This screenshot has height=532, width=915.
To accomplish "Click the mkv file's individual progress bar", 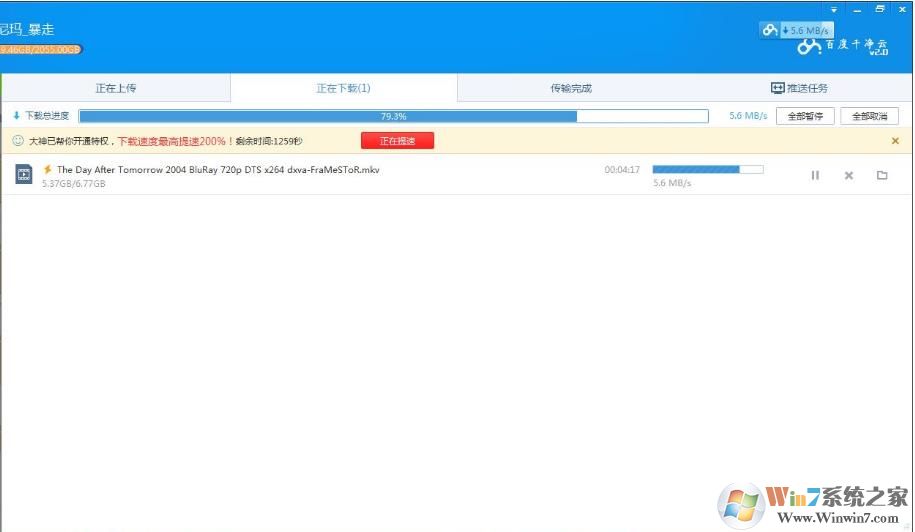I will coord(708,169).
